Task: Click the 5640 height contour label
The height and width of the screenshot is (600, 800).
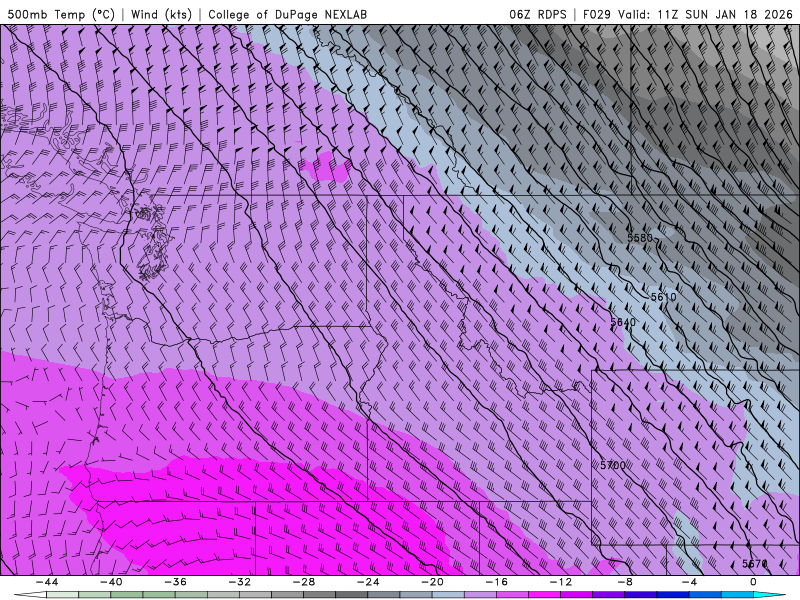Action: coord(623,322)
